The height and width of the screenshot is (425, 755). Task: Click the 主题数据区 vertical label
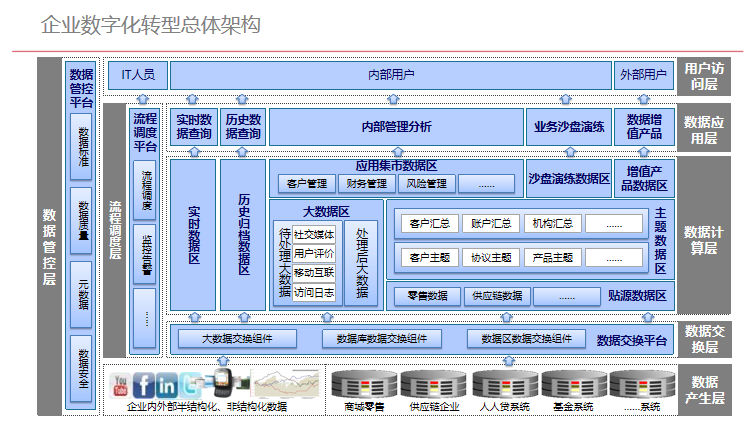point(660,241)
